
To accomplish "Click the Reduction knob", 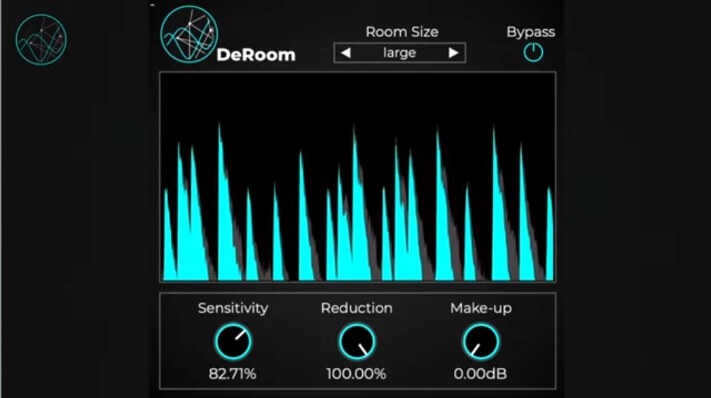I will [357, 341].
